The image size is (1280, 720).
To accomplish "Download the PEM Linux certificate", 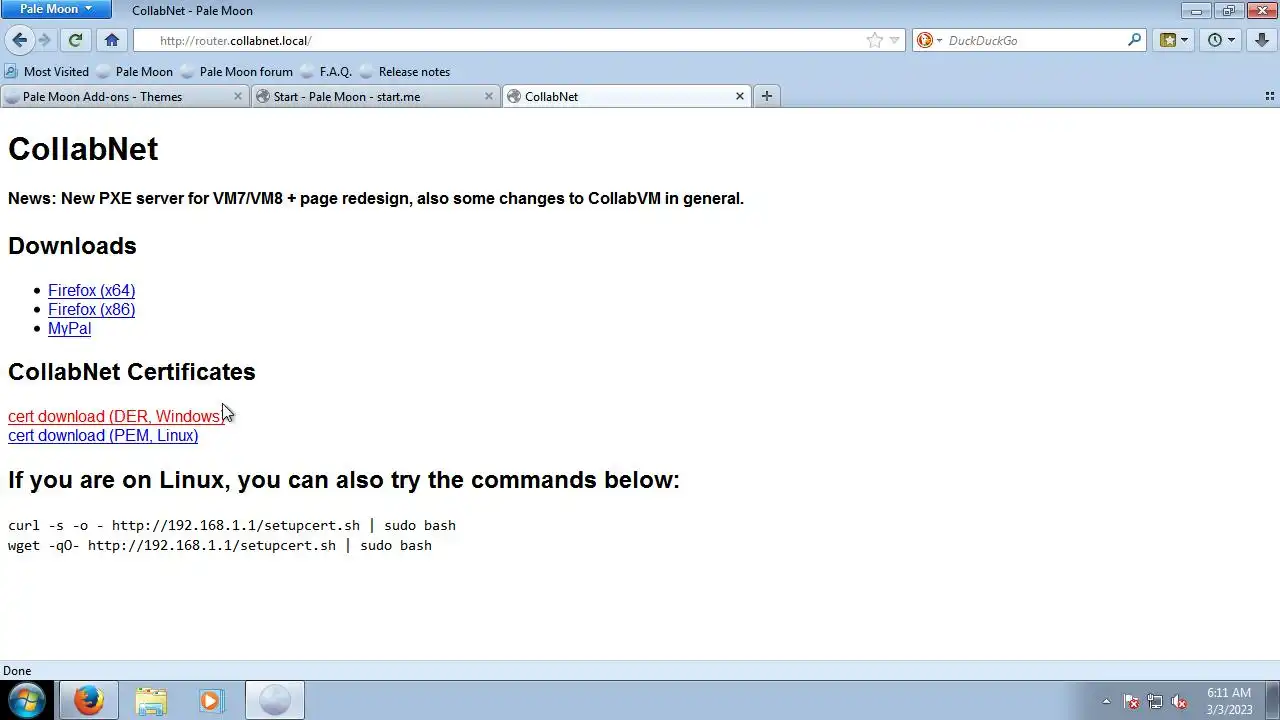I will 103,435.
